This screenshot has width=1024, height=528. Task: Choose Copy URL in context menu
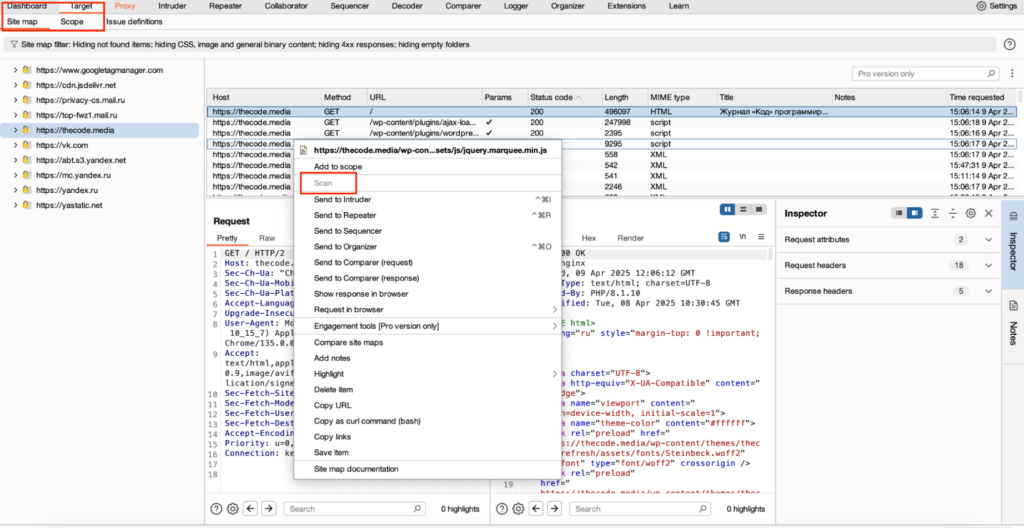coord(428,405)
